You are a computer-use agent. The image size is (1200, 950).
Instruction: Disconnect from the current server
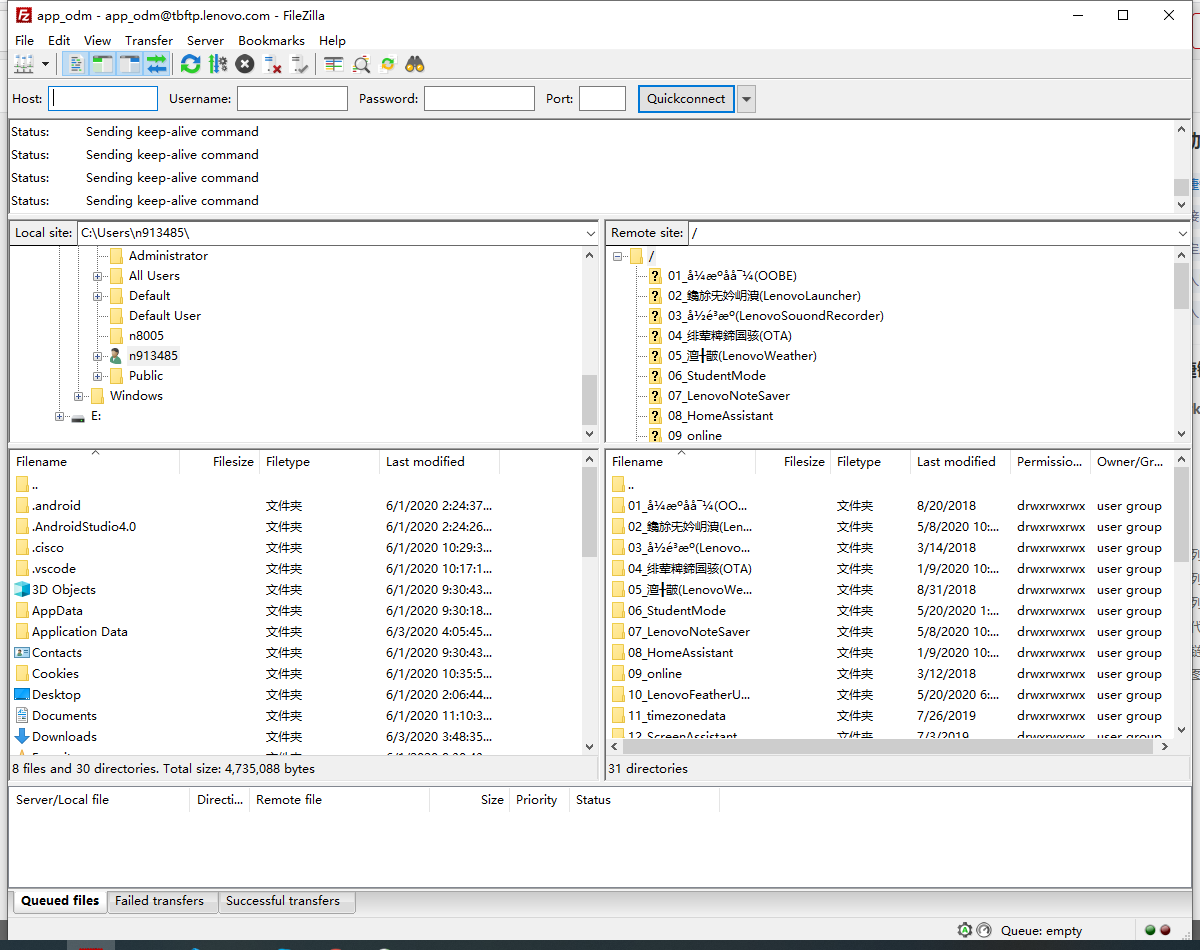[272, 64]
